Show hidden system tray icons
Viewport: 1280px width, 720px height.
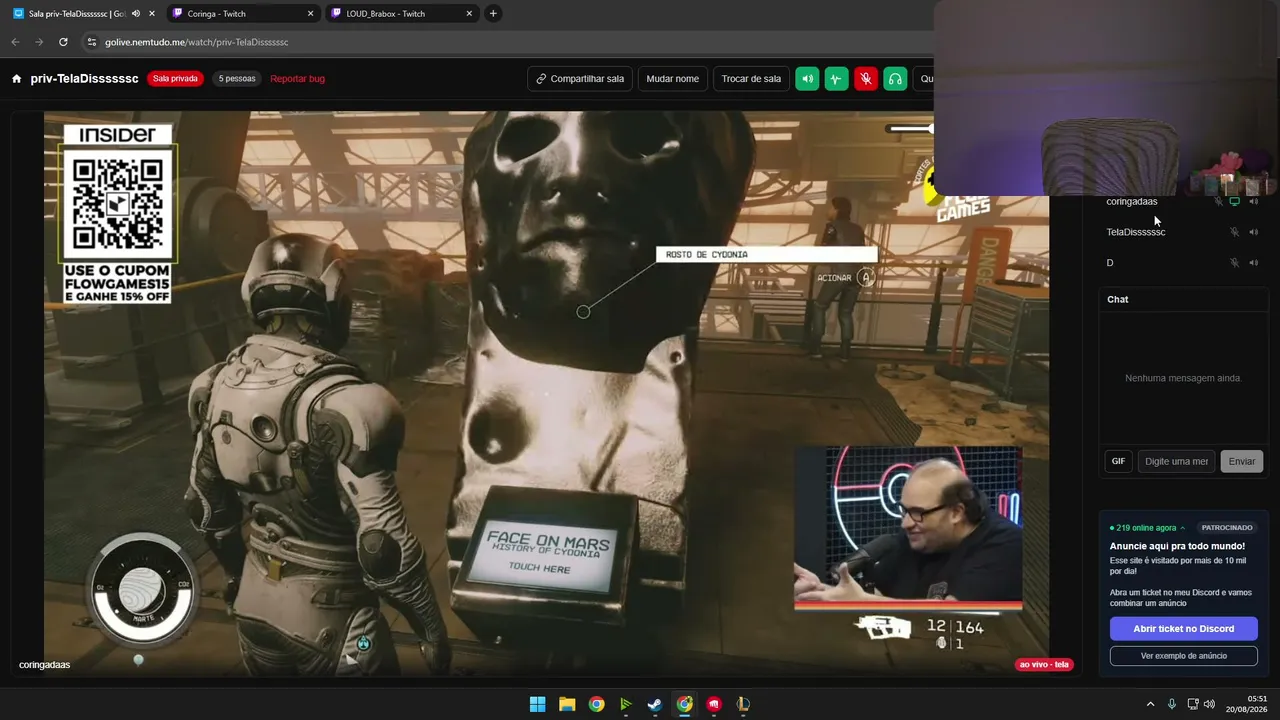(1150, 704)
